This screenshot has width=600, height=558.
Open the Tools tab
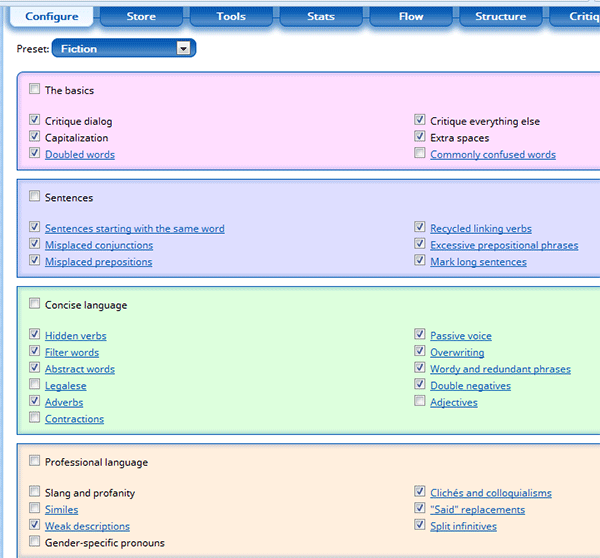(231, 16)
